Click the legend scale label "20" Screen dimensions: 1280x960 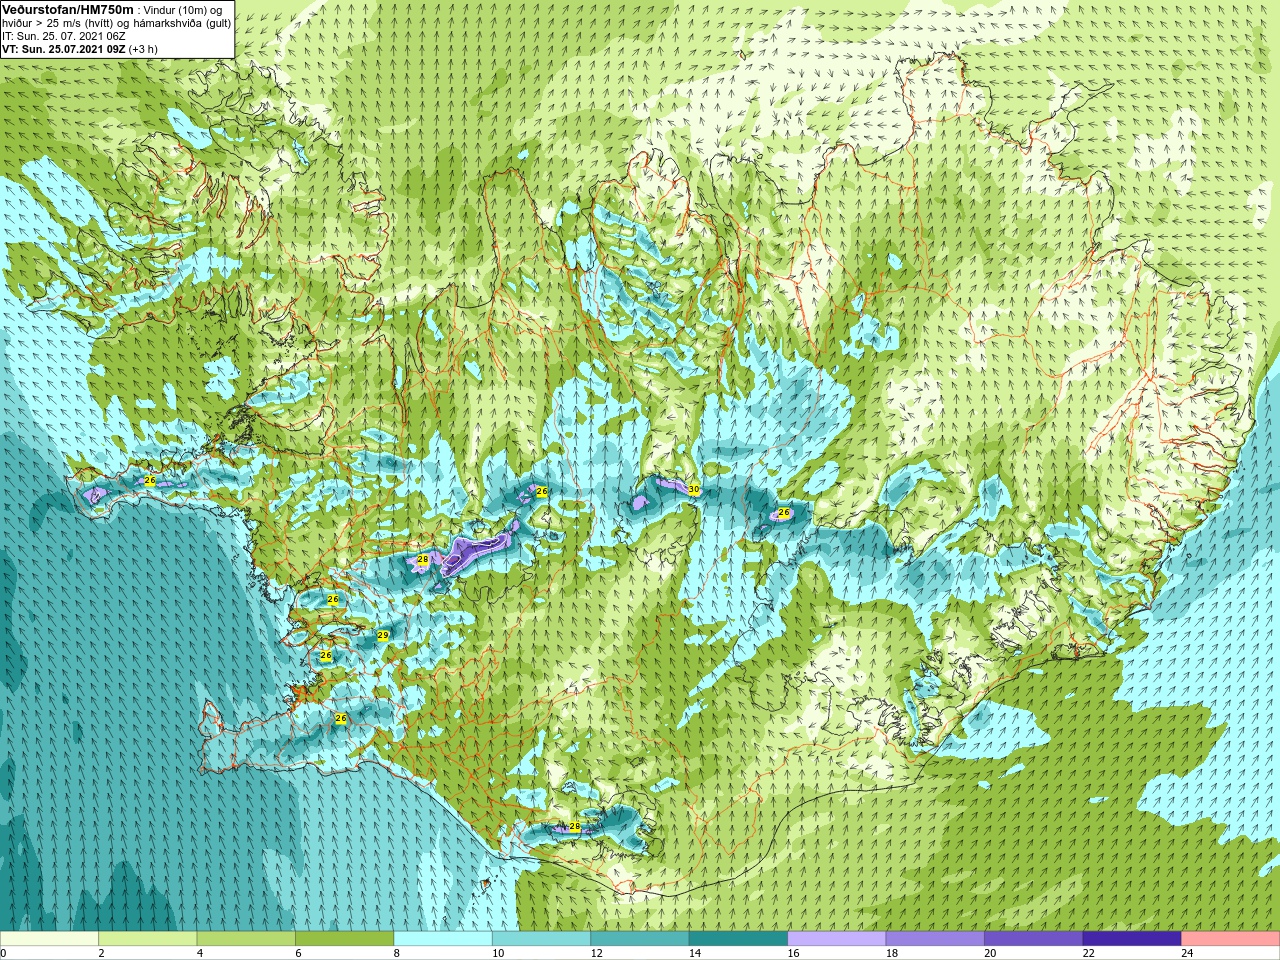pos(990,954)
